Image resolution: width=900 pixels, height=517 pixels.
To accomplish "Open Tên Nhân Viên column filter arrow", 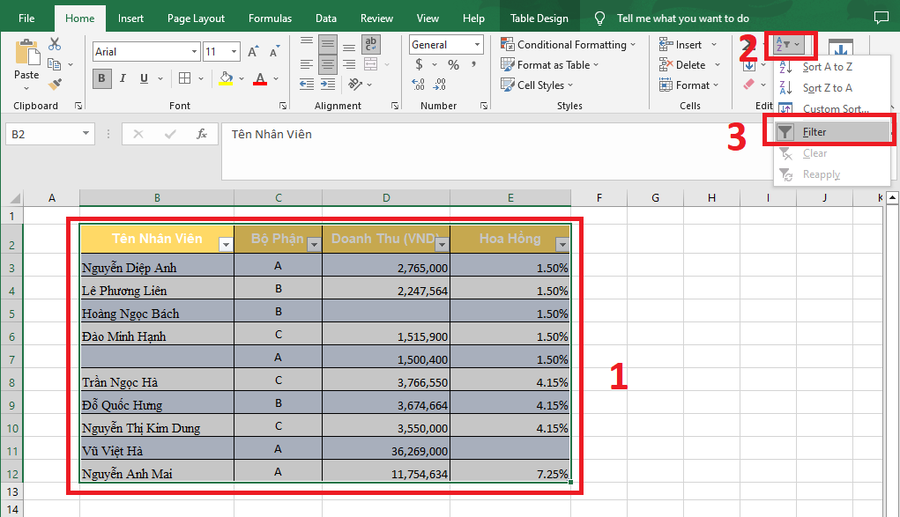I will coord(226,245).
